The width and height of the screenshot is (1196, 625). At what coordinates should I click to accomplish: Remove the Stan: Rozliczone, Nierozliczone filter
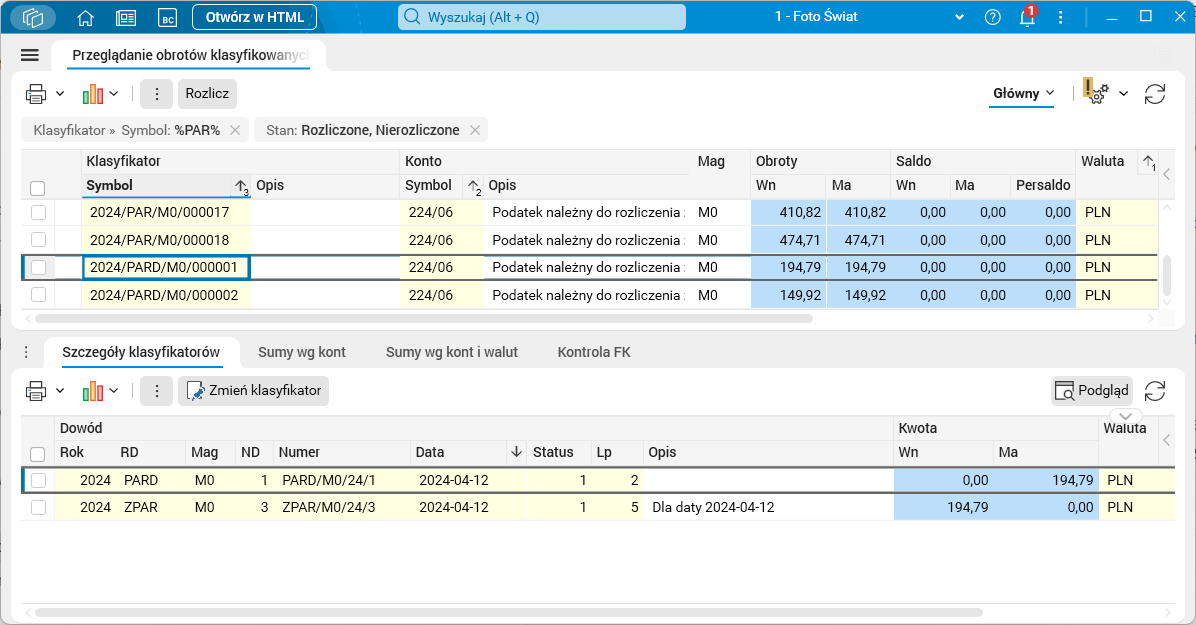click(x=475, y=130)
